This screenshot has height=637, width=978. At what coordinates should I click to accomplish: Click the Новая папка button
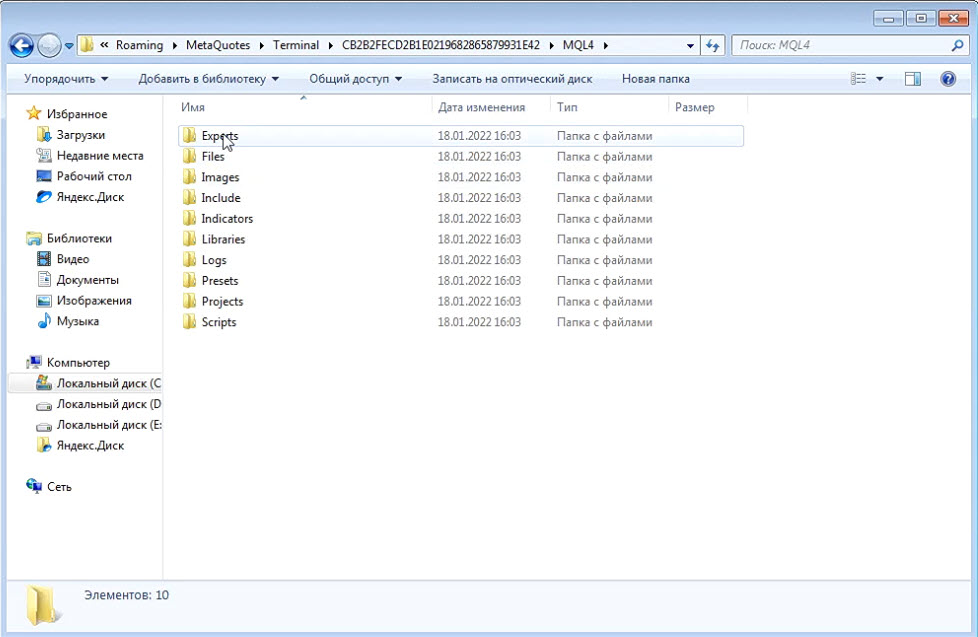click(655, 79)
